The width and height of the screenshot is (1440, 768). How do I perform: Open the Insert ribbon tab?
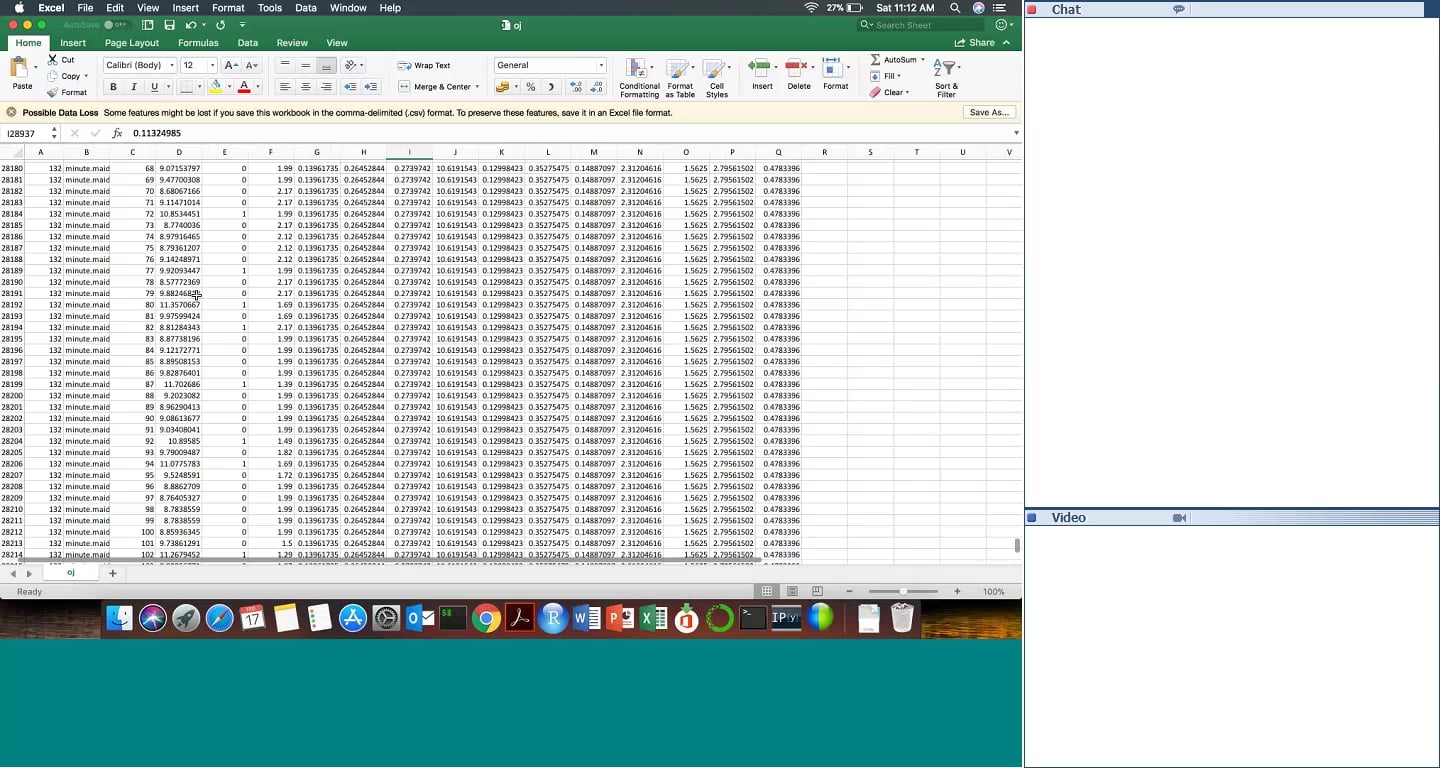(x=73, y=43)
